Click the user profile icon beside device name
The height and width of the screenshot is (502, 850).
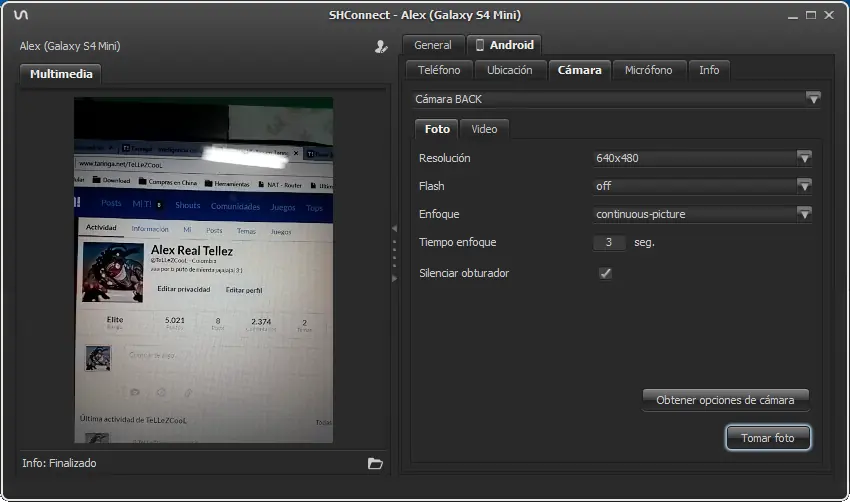click(381, 47)
